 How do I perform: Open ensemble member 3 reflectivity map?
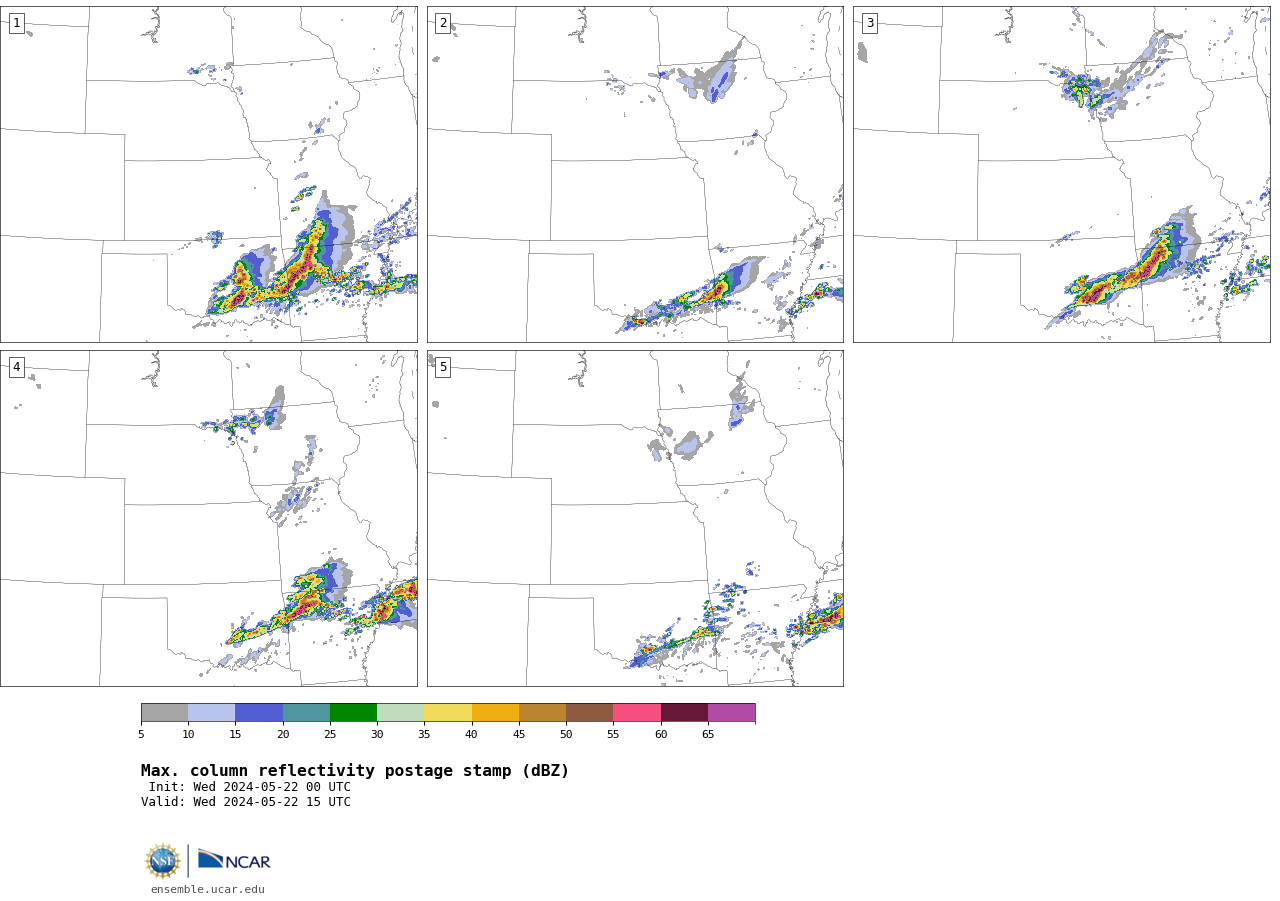click(x=1062, y=175)
